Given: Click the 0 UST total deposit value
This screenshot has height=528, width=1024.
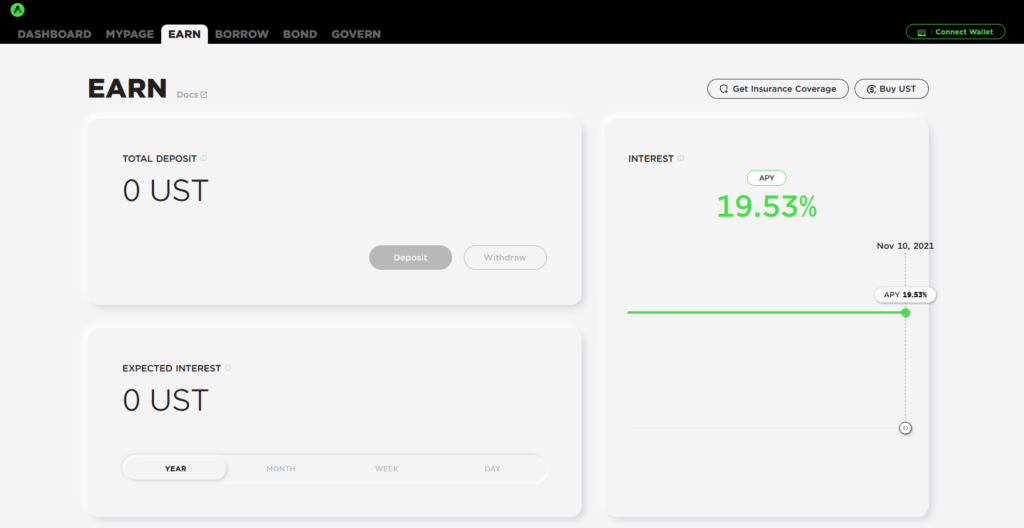Looking at the screenshot, I should point(165,190).
